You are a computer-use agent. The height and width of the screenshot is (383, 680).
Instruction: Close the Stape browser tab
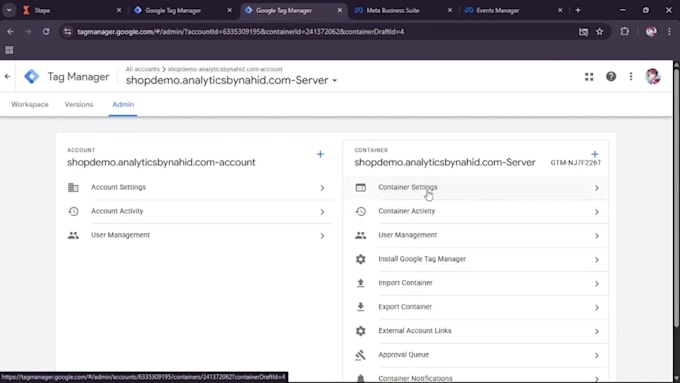point(119,10)
